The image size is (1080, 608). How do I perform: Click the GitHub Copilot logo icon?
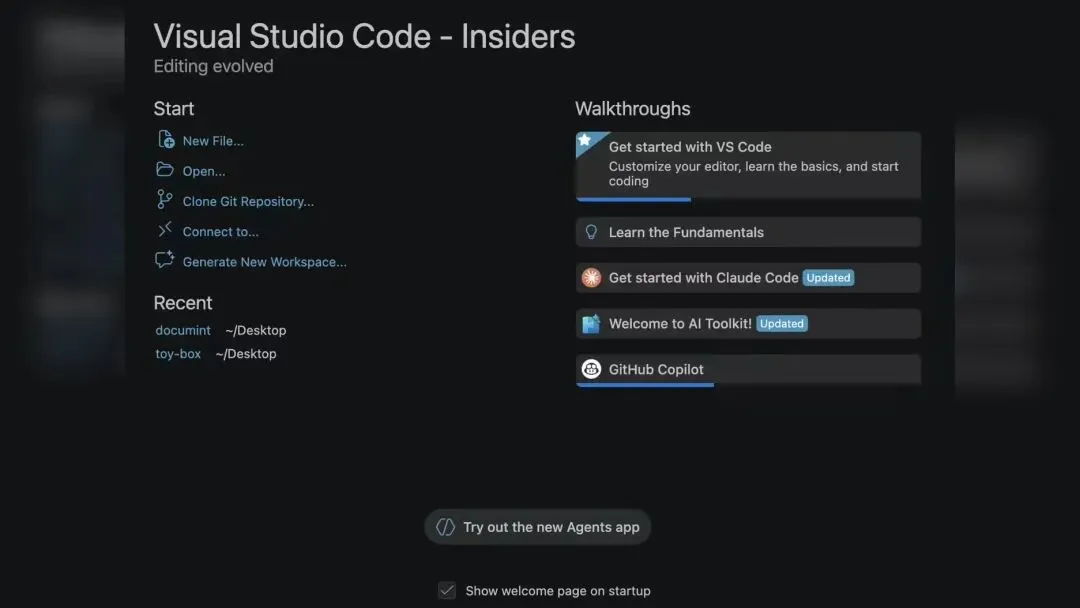pos(591,369)
